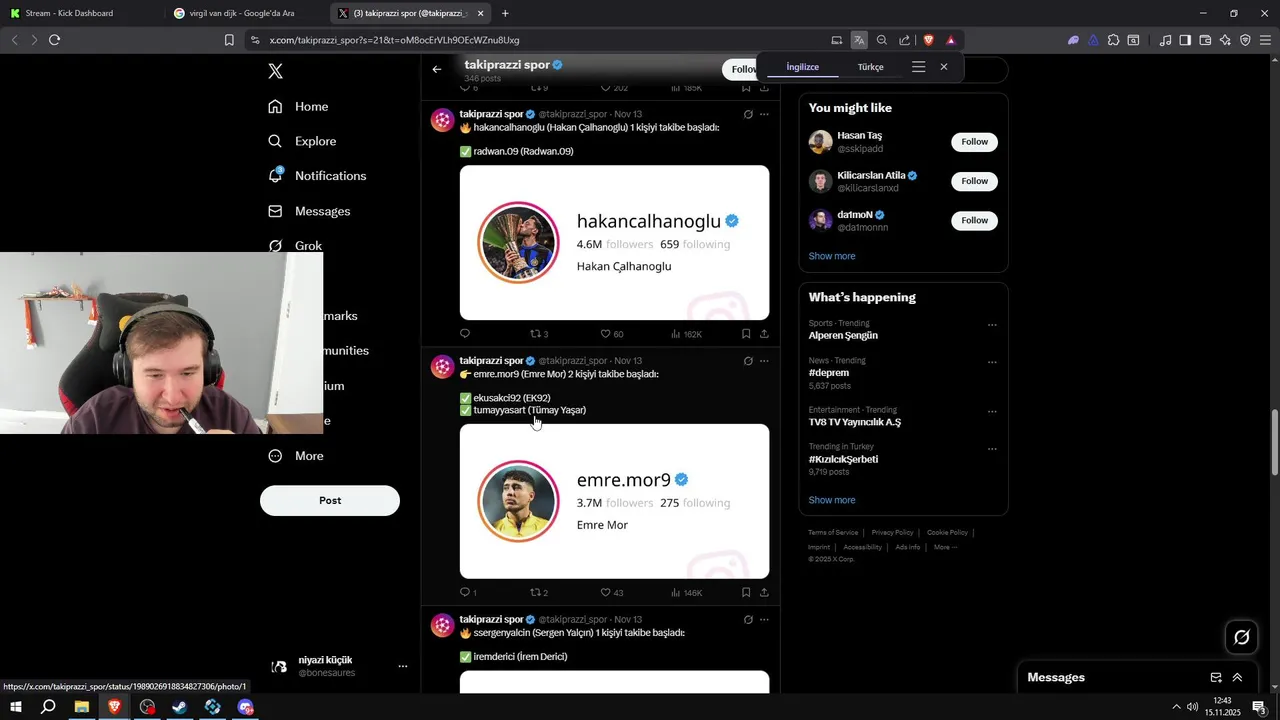Bookmark this page from the address bar
The height and width of the screenshot is (720, 1280).
(229, 40)
